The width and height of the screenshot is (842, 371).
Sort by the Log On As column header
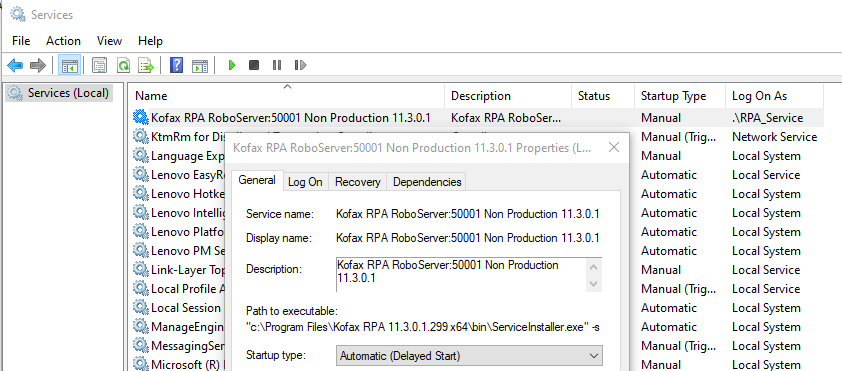(x=774, y=96)
